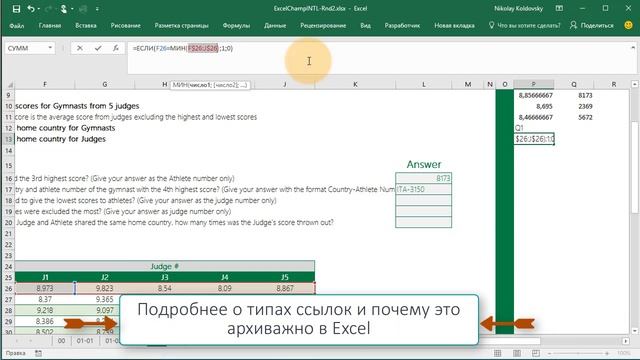Click the empty answer cell in row 18
The image size is (640, 360).
(x=424, y=200)
